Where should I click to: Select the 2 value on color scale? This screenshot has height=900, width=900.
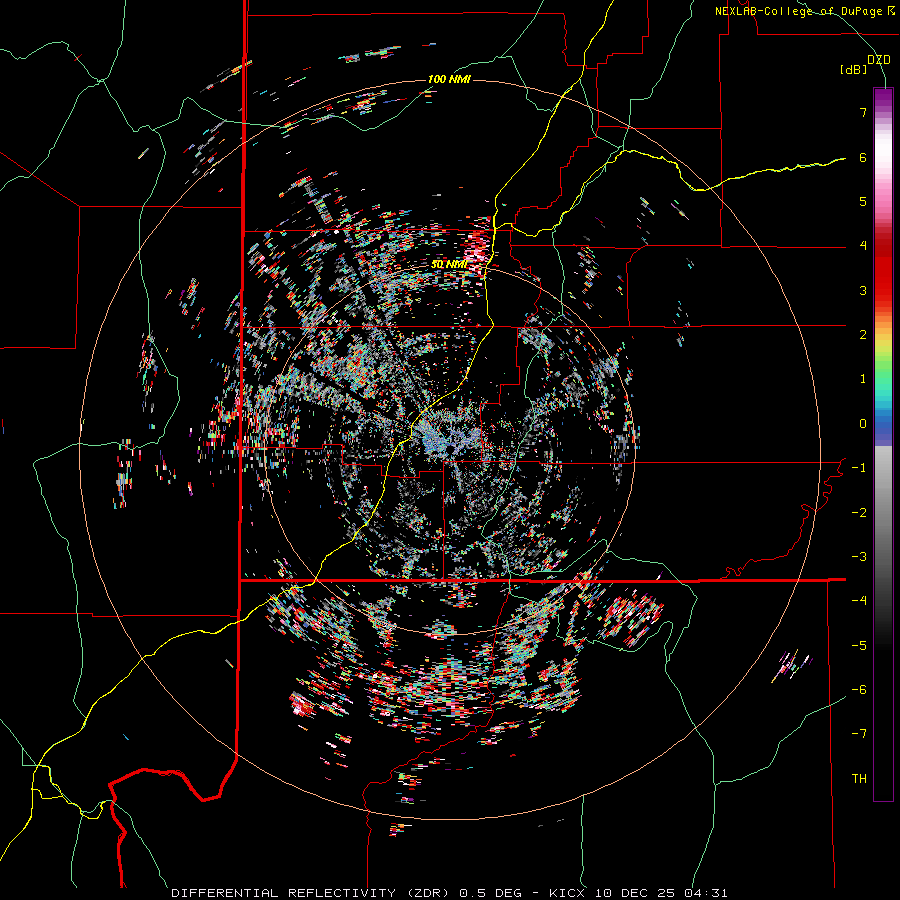pyautogui.click(x=863, y=335)
